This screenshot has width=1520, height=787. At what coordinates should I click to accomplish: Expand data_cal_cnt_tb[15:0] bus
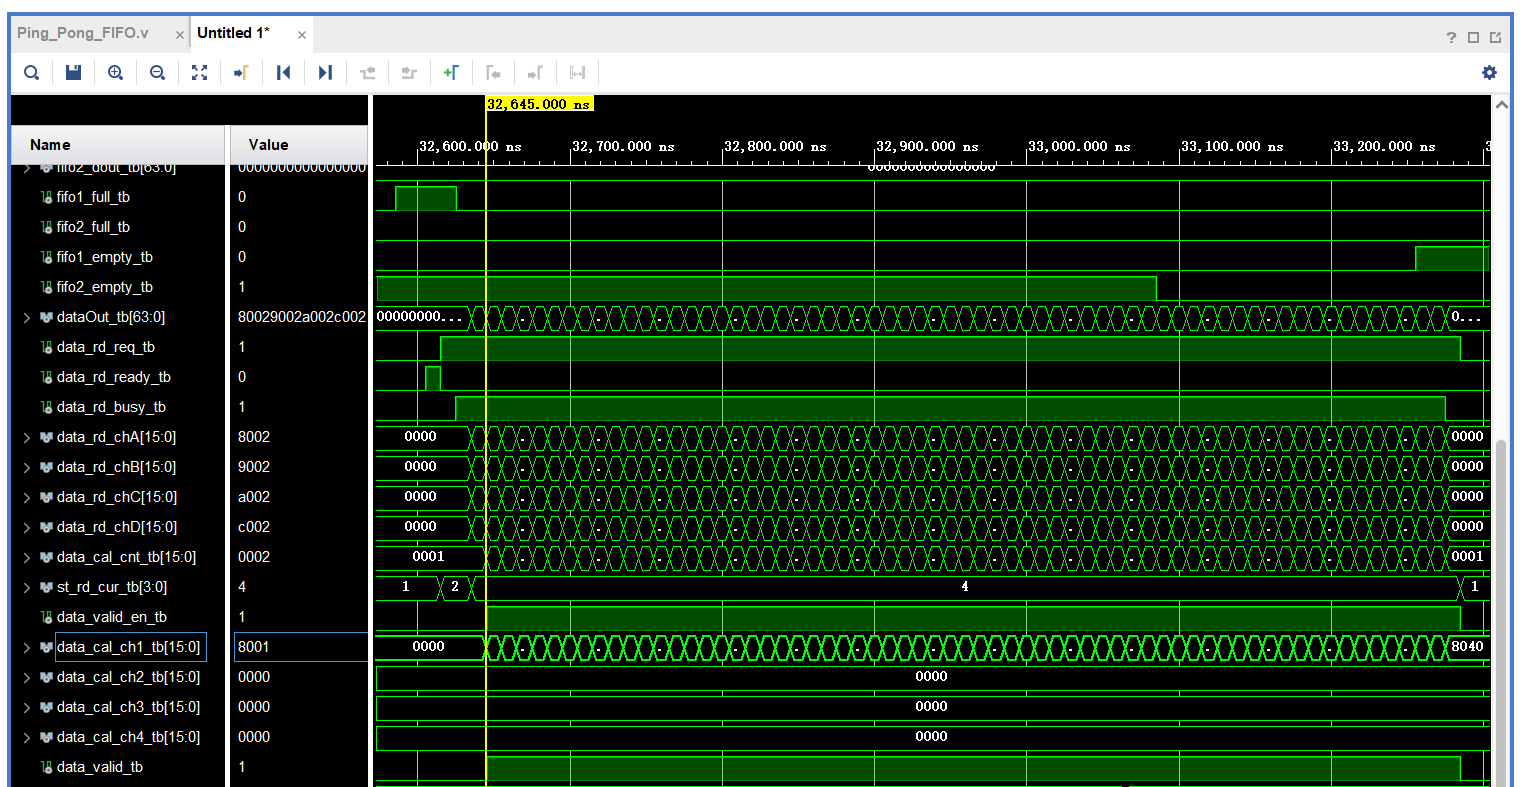point(27,557)
